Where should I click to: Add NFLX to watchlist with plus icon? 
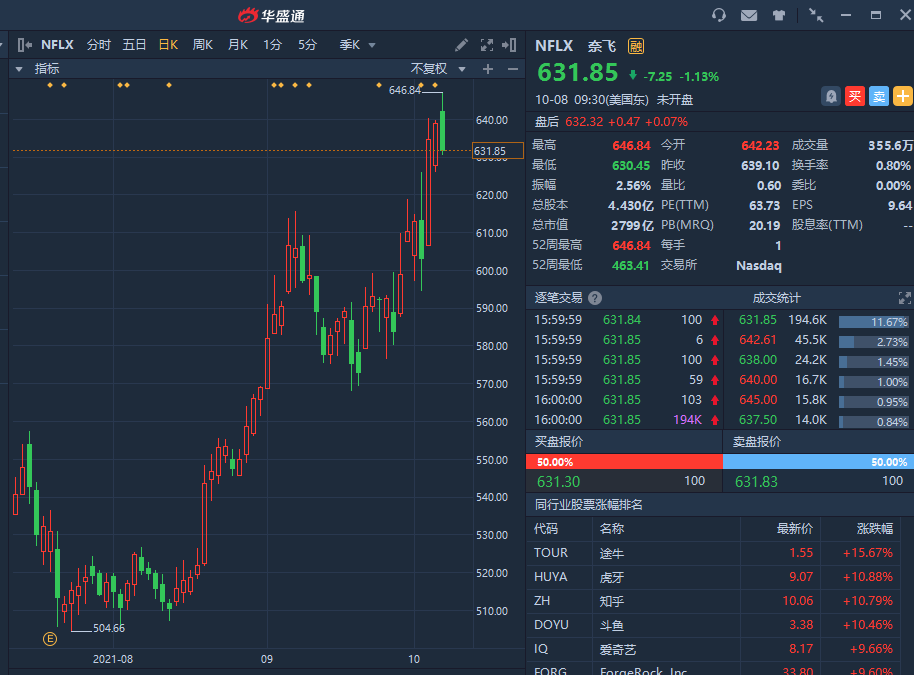[903, 96]
